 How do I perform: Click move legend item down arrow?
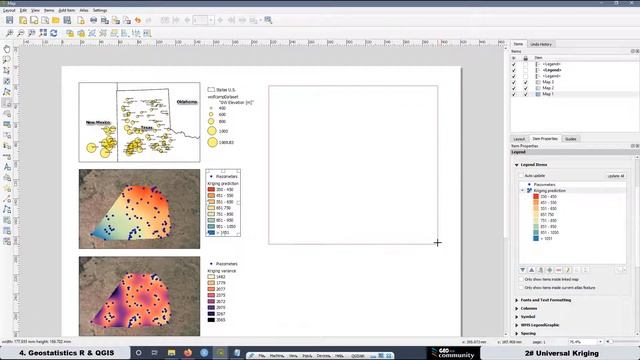click(x=522, y=270)
